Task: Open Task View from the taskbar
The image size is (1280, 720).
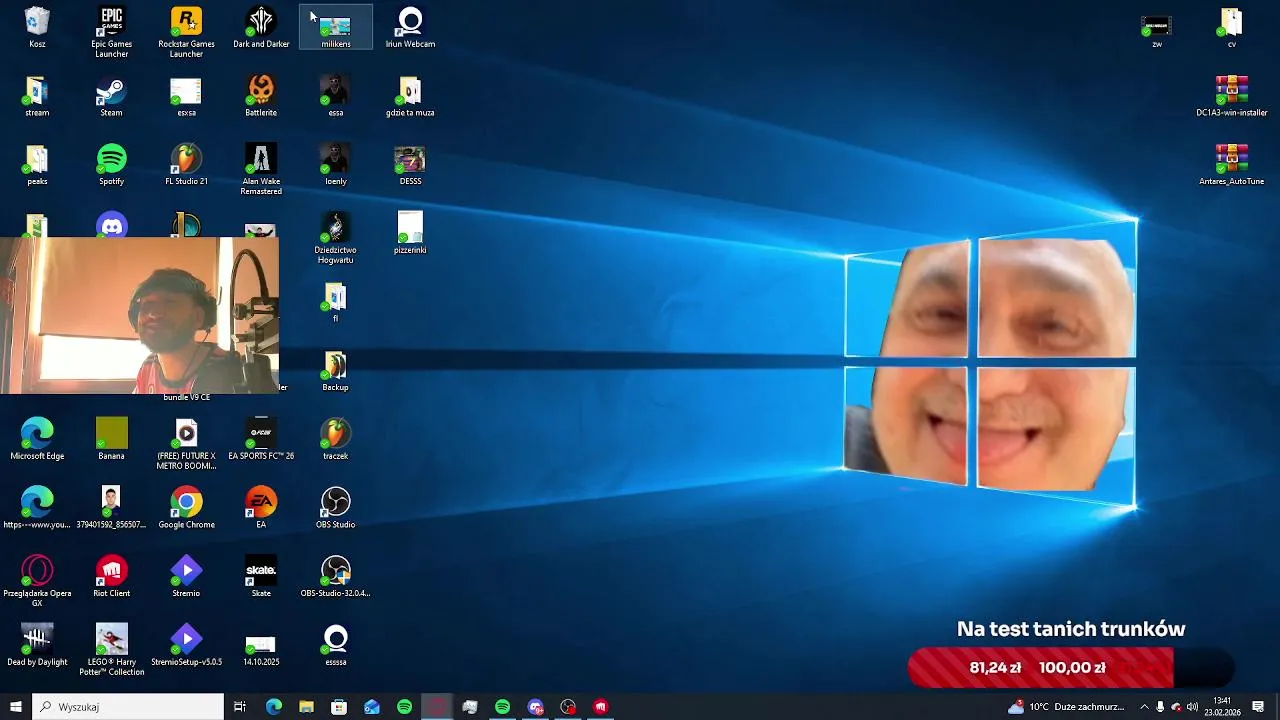Action: 240,707
